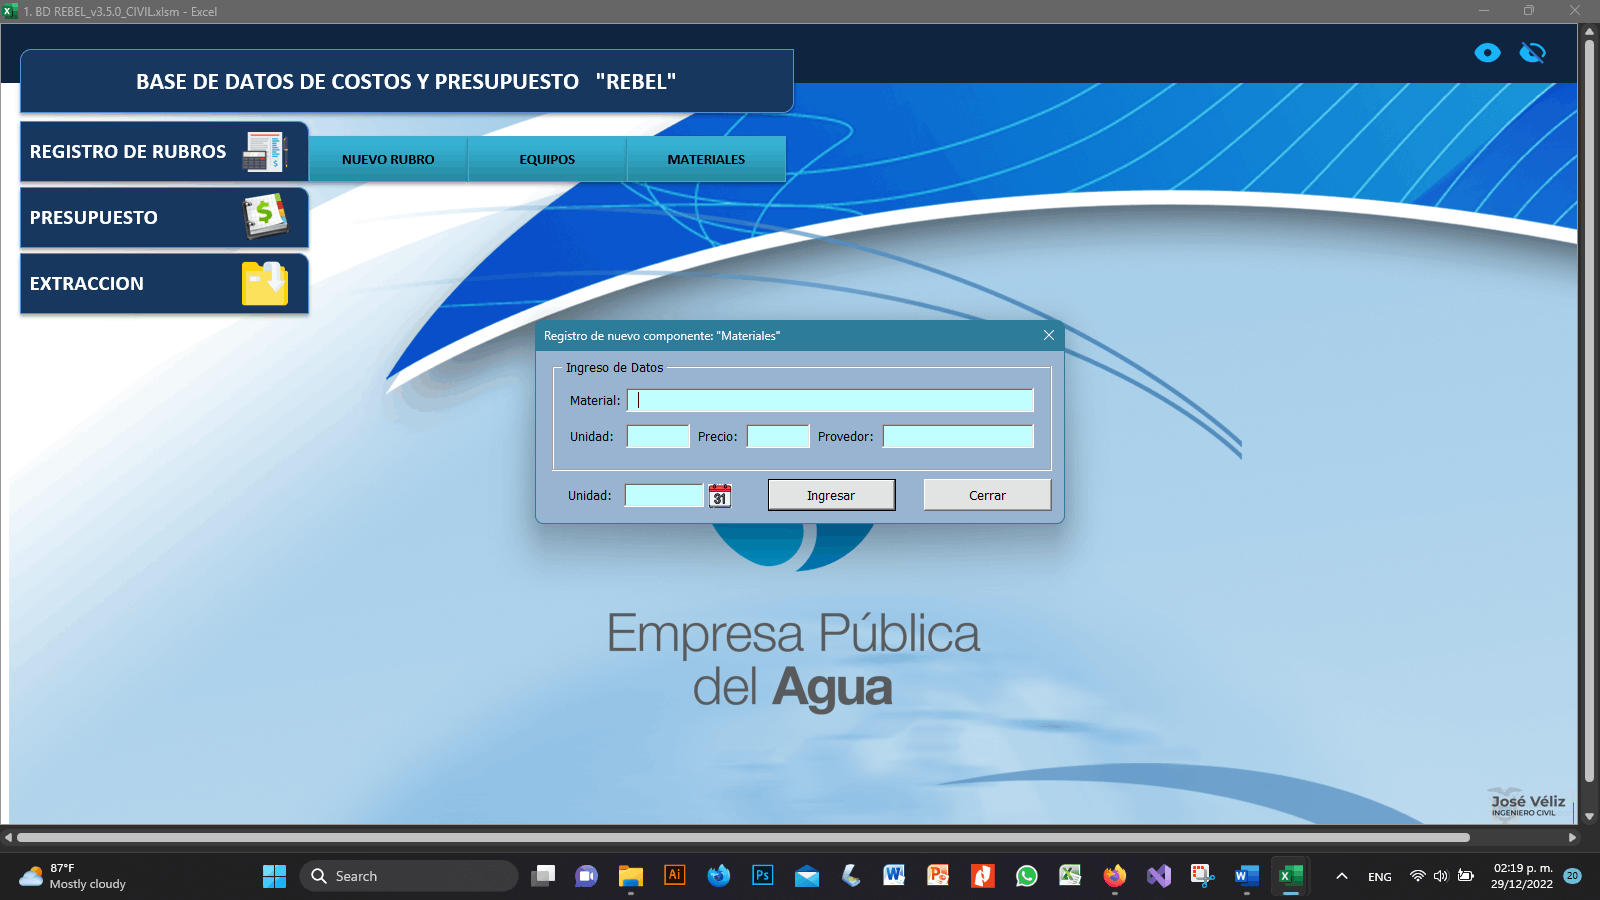Image resolution: width=1600 pixels, height=900 pixels.
Task: Show content with the eye icon
Action: click(1487, 53)
